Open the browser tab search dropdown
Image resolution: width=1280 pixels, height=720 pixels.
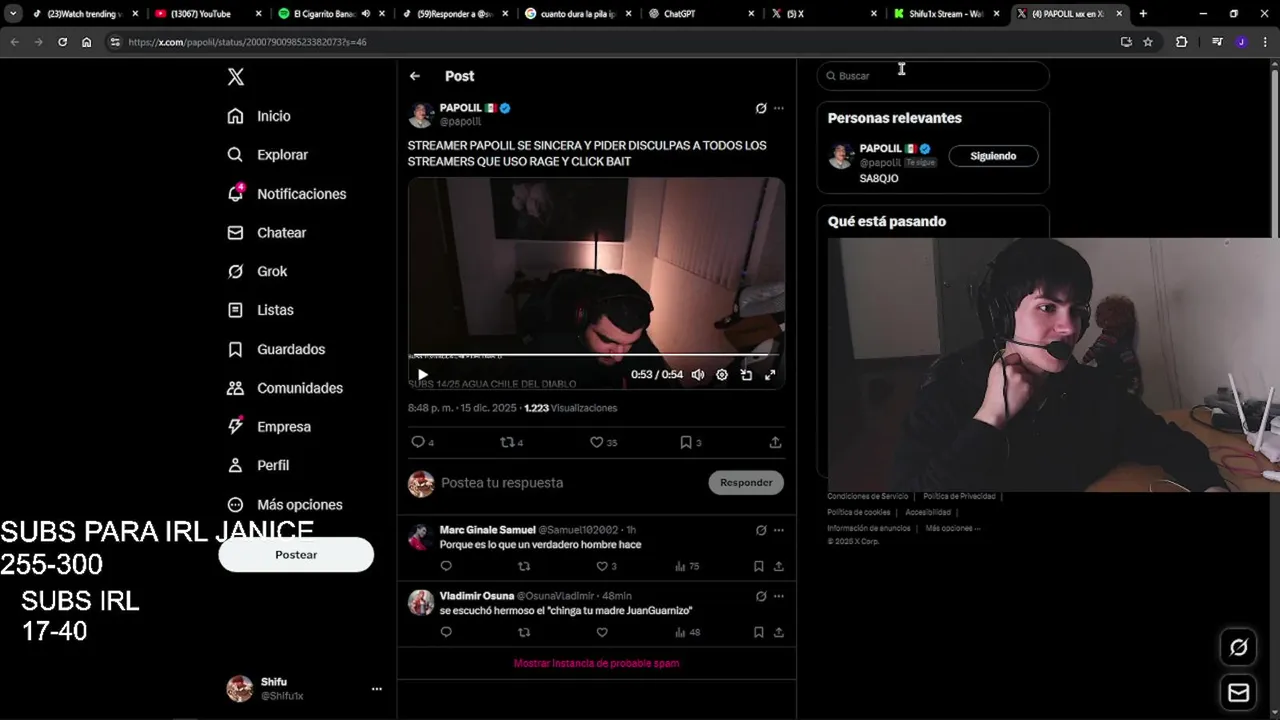(13, 14)
